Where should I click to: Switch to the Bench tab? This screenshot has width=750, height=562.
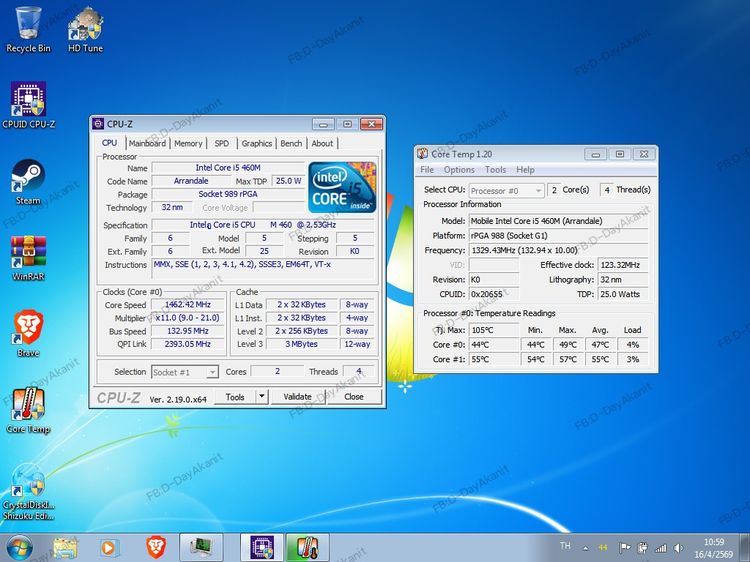coord(291,143)
